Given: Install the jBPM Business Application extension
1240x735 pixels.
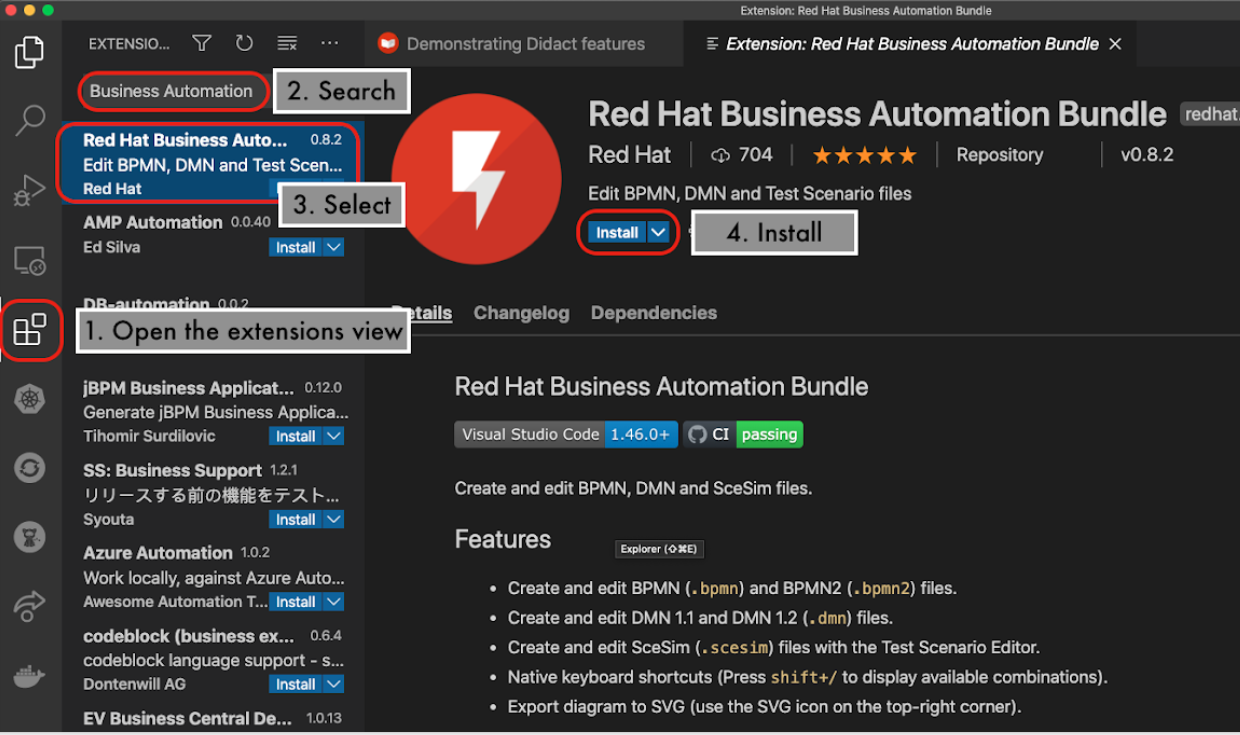Looking at the screenshot, I should 296,436.
